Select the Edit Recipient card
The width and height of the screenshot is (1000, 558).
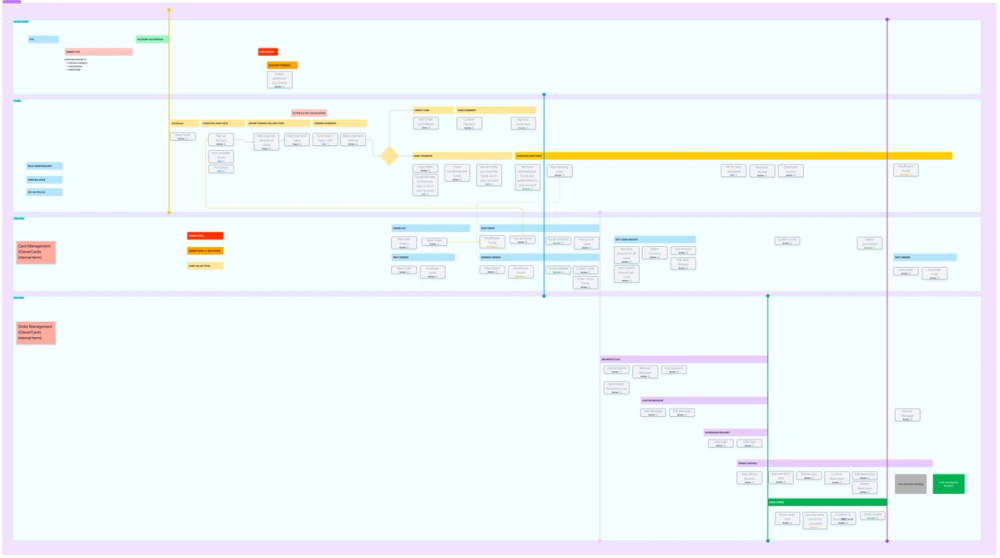(673, 369)
